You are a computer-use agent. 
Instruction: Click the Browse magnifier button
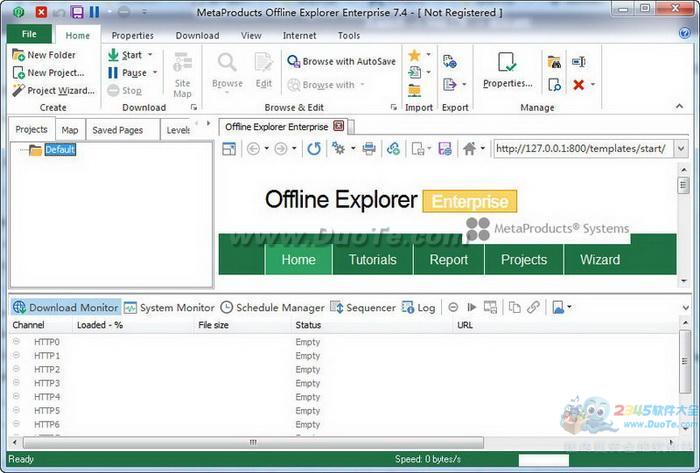coord(227,71)
